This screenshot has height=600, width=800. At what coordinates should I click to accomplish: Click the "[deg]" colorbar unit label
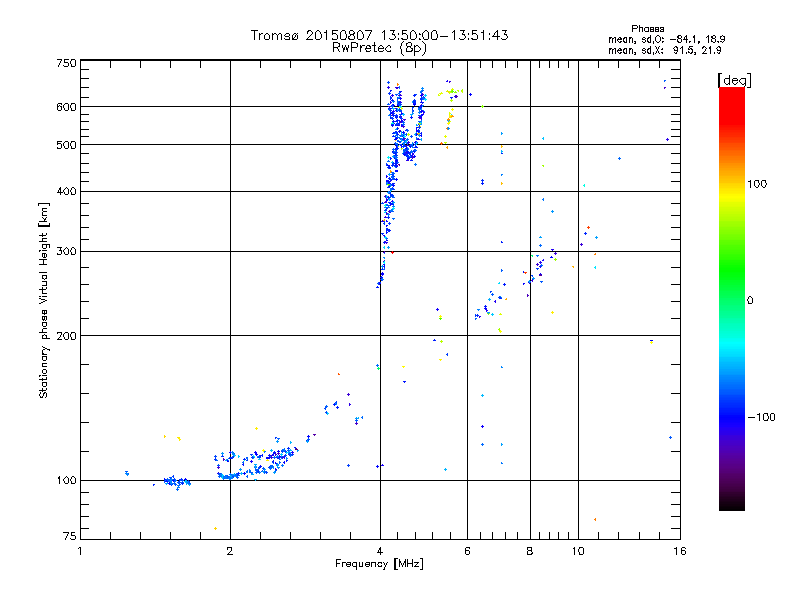click(734, 80)
